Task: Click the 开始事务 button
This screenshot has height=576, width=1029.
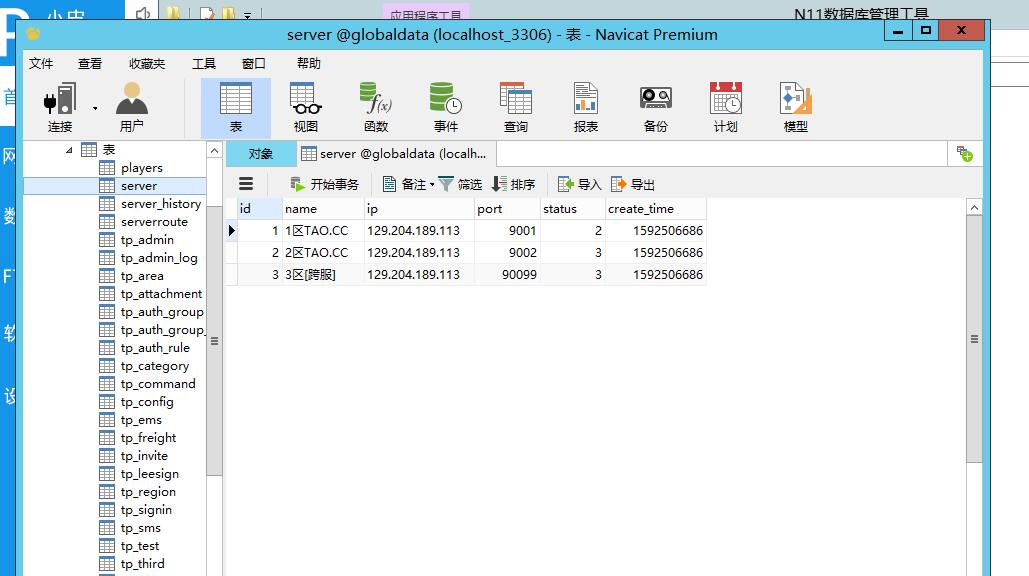Action: pos(324,184)
